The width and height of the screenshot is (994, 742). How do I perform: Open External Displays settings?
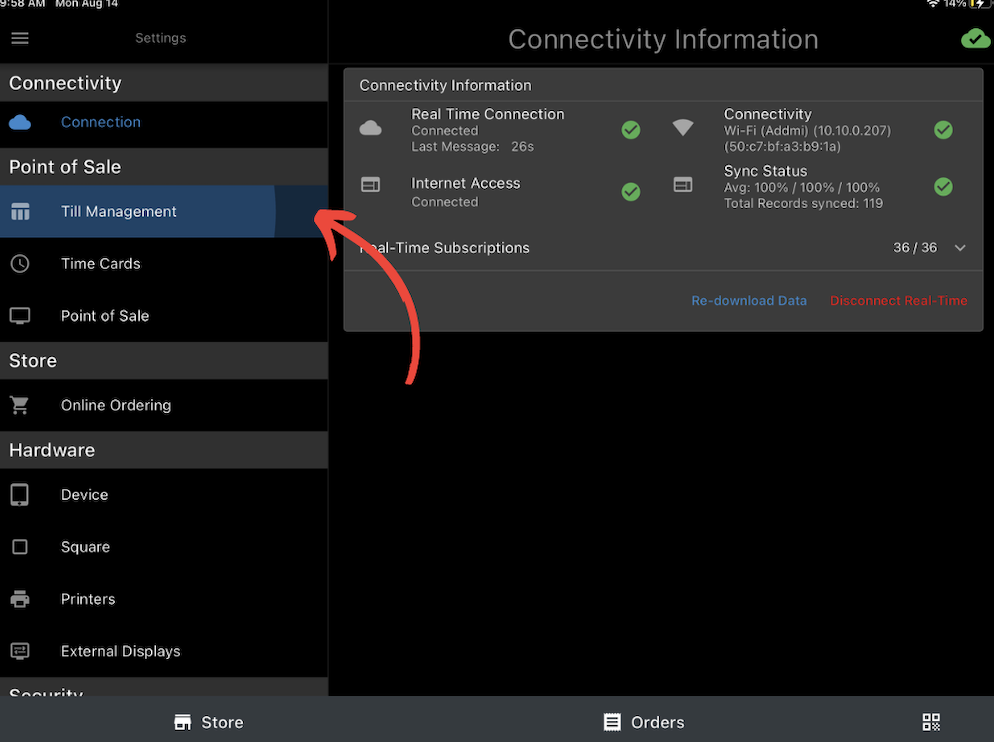coord(164,651)
